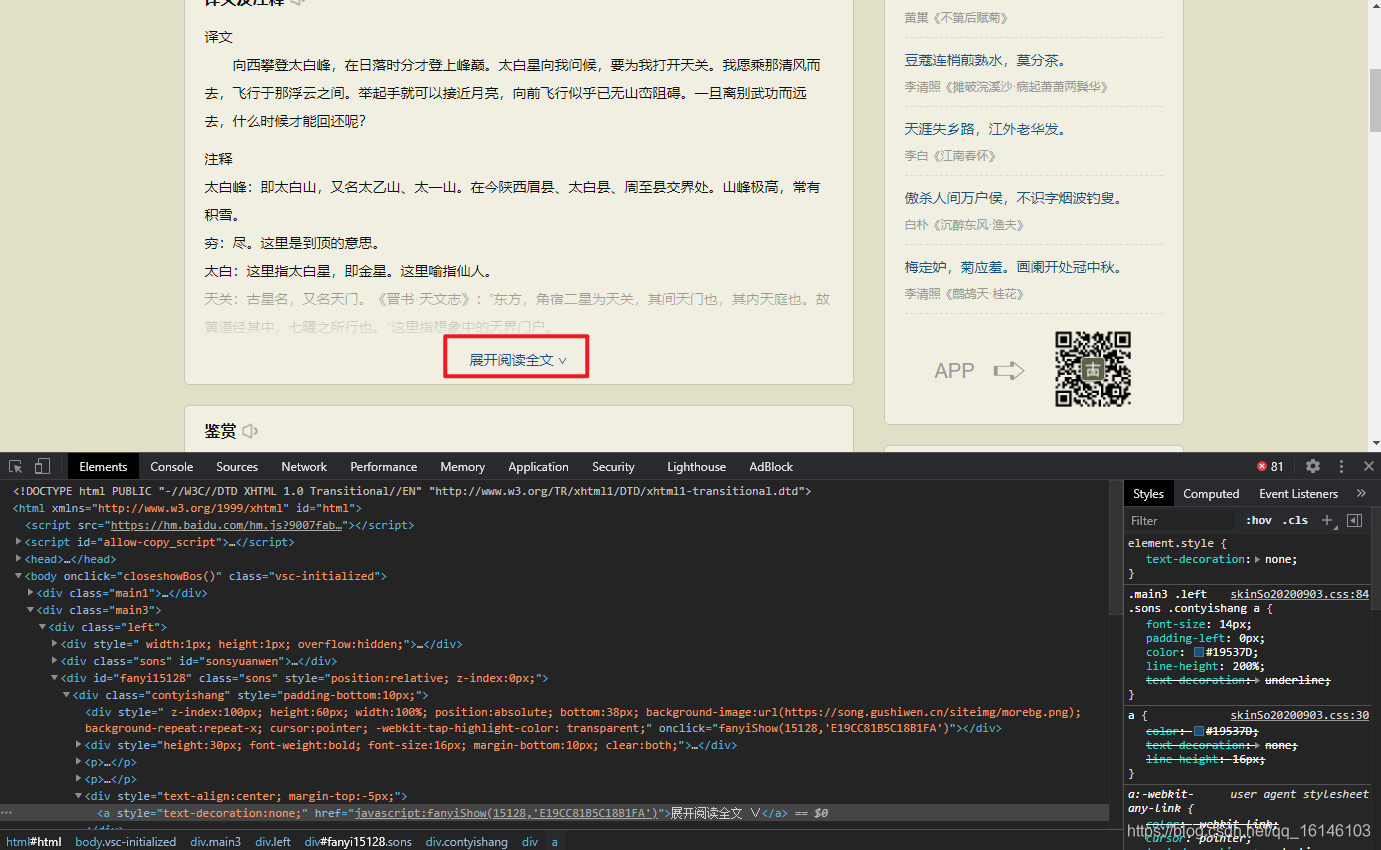Switch to the Elements tab
Image resolution: width=1381 pixels, height=850 pixels.
(x=103, y=466)
